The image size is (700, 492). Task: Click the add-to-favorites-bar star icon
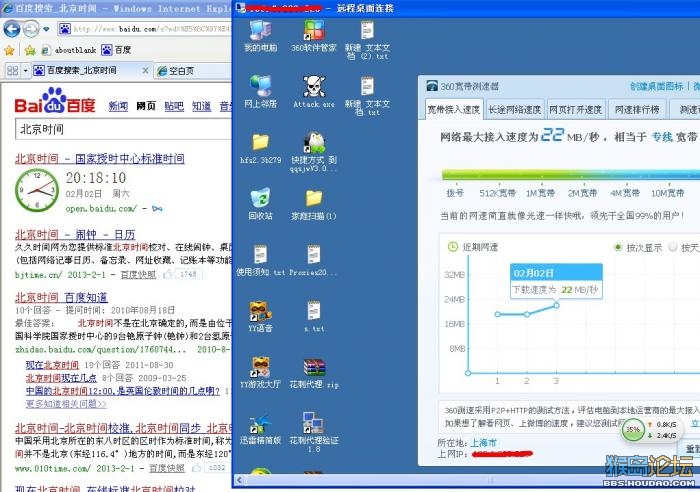click(30, 50)
